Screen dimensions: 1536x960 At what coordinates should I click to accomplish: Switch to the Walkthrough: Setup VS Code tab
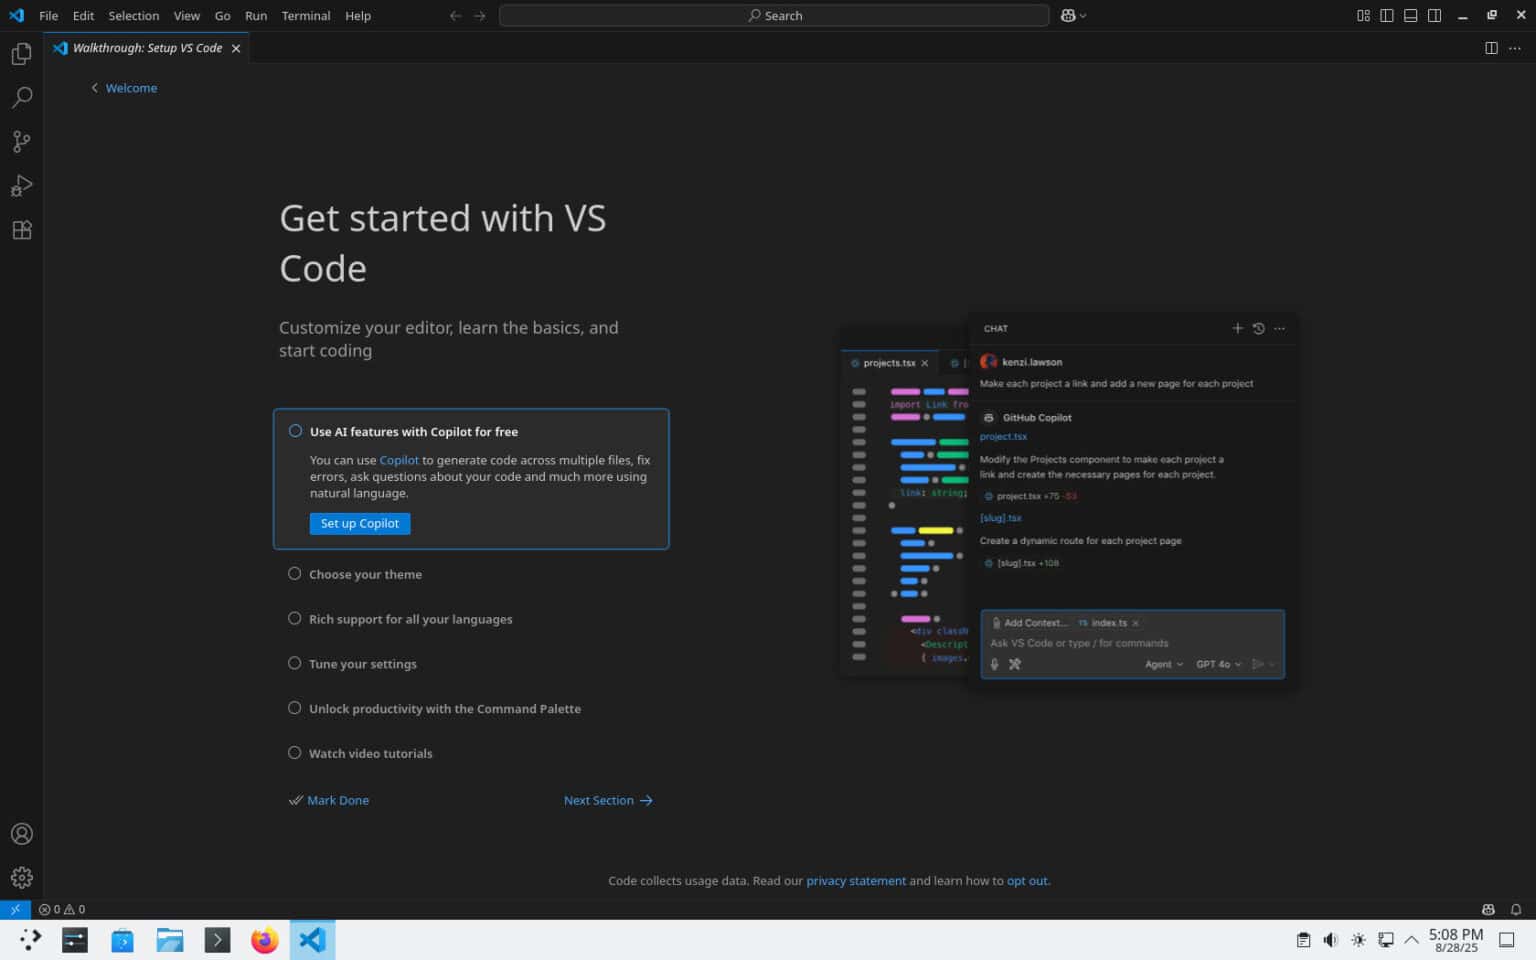tap(147, 47)
